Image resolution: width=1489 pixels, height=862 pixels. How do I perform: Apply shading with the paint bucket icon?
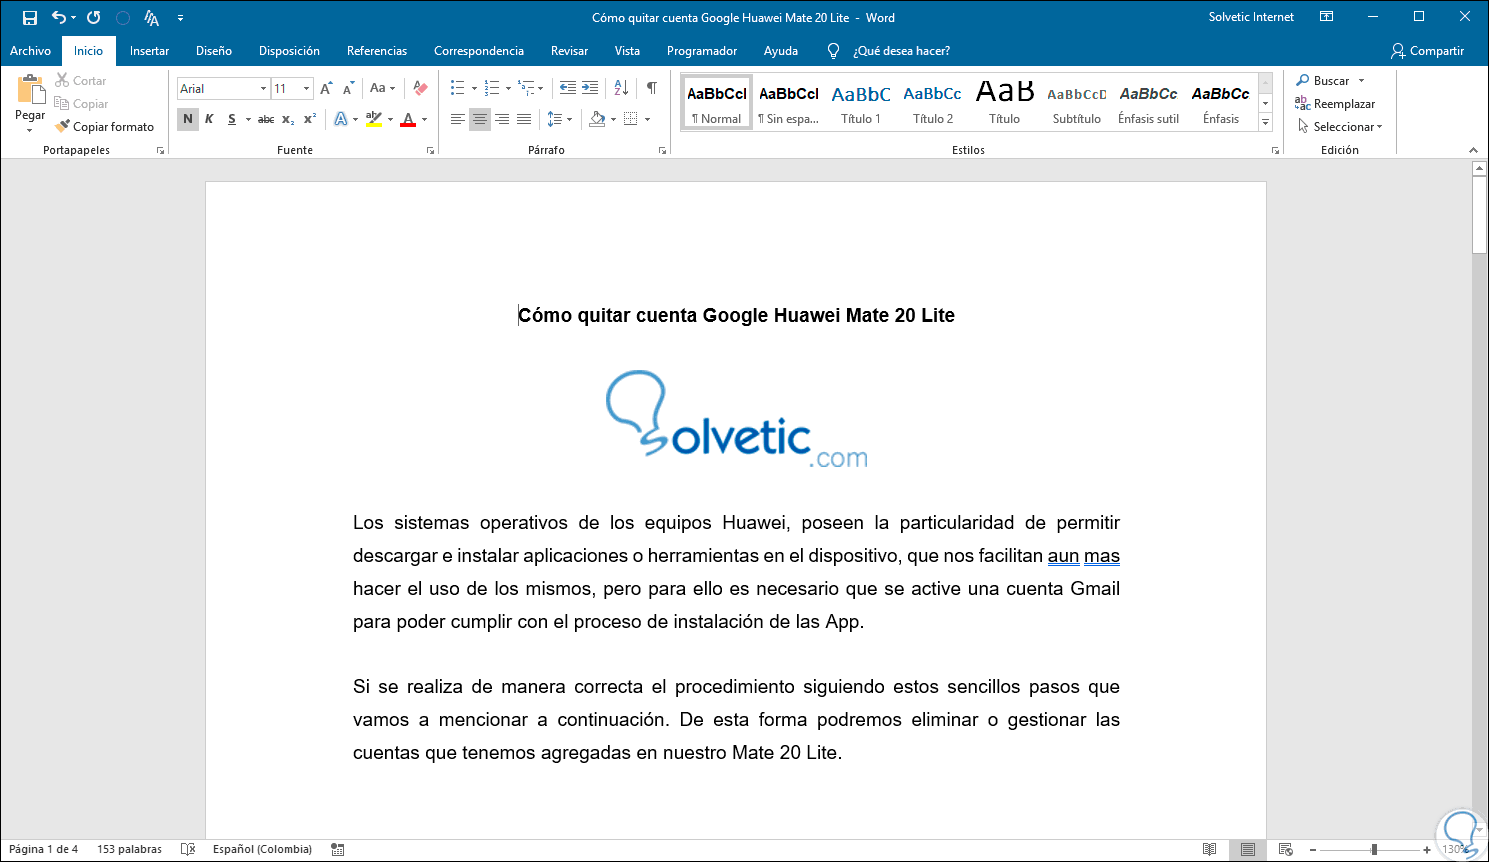tap(597, 119)
